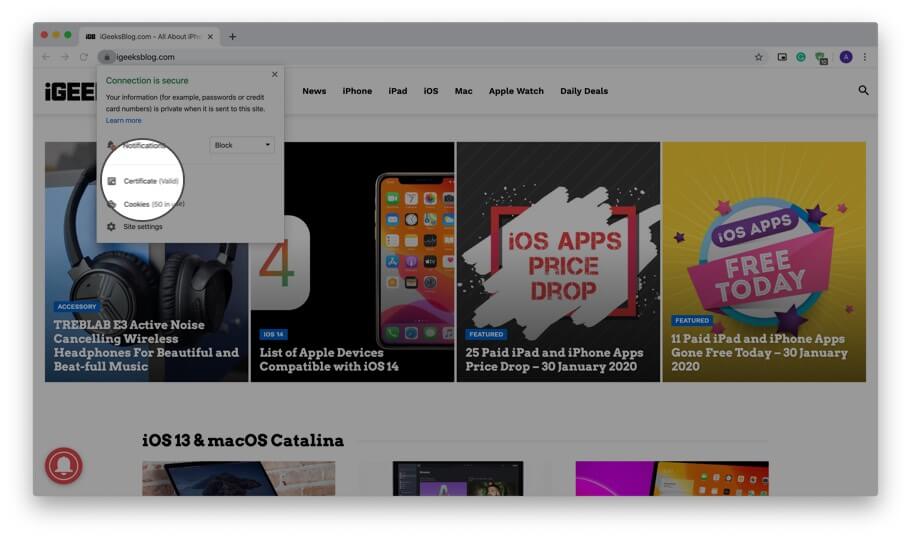Screen dimensions: 911x539
Task: Open the Daily Deals menu item
Action: click(x=584, y=91)
